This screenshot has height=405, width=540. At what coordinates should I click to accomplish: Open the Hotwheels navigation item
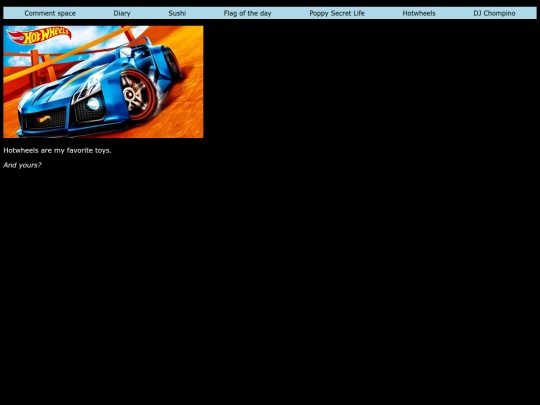pyautogui.click(x=419, y=13)
